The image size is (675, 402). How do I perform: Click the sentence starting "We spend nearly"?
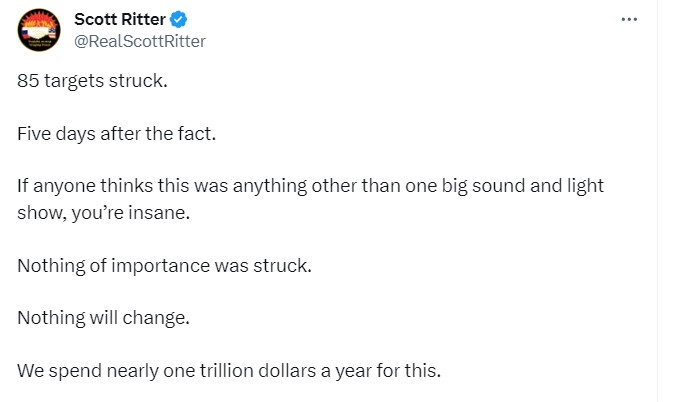pos(228,371)
